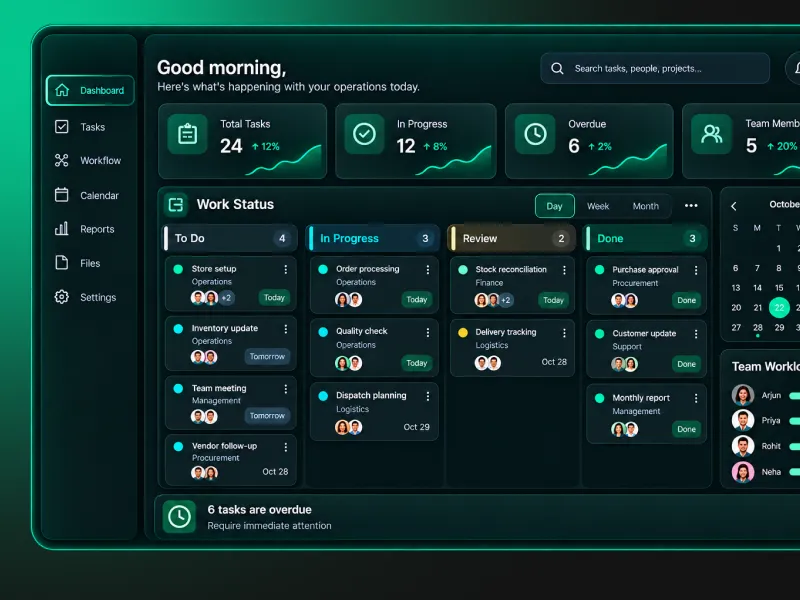Open the Dashboard sidebar item
The image size is (800, 600).
coord(90,90)
